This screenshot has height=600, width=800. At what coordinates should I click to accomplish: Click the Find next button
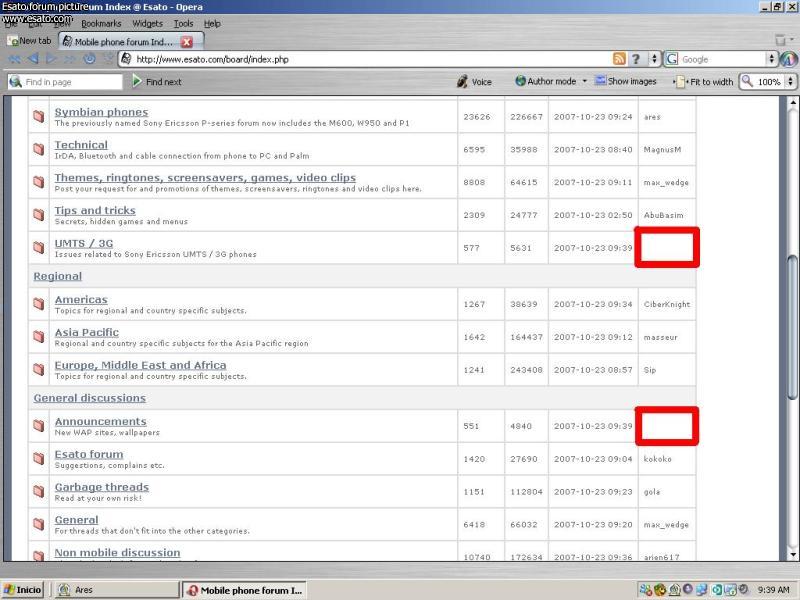tap(157, 82)
